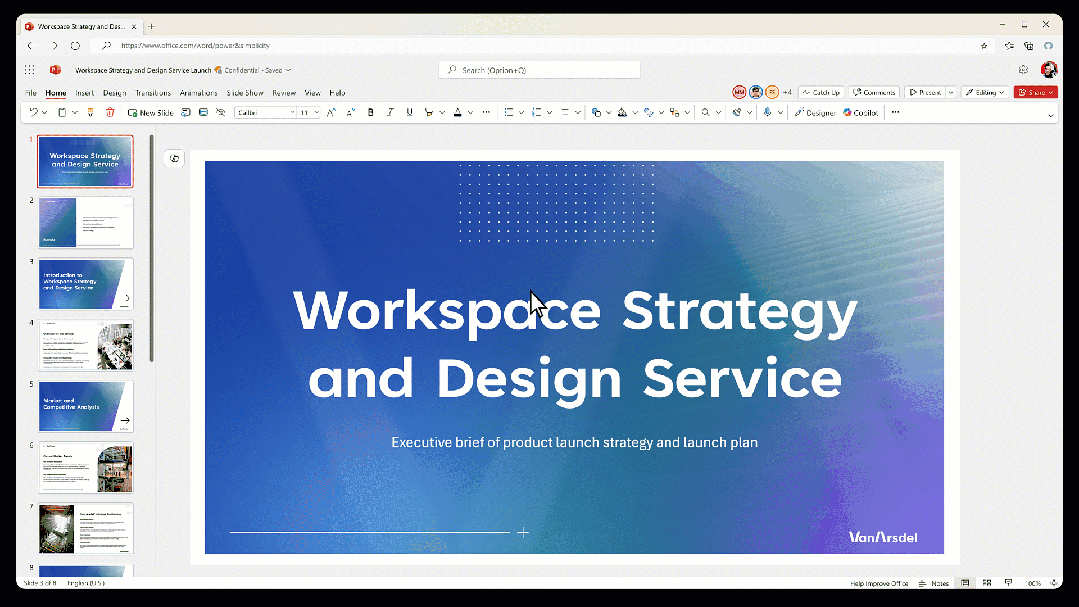Image resolution: width=1079 pixels, height=607 pixels.
Task: Open the Editing mode dropdown
Action: coord(985,92)
